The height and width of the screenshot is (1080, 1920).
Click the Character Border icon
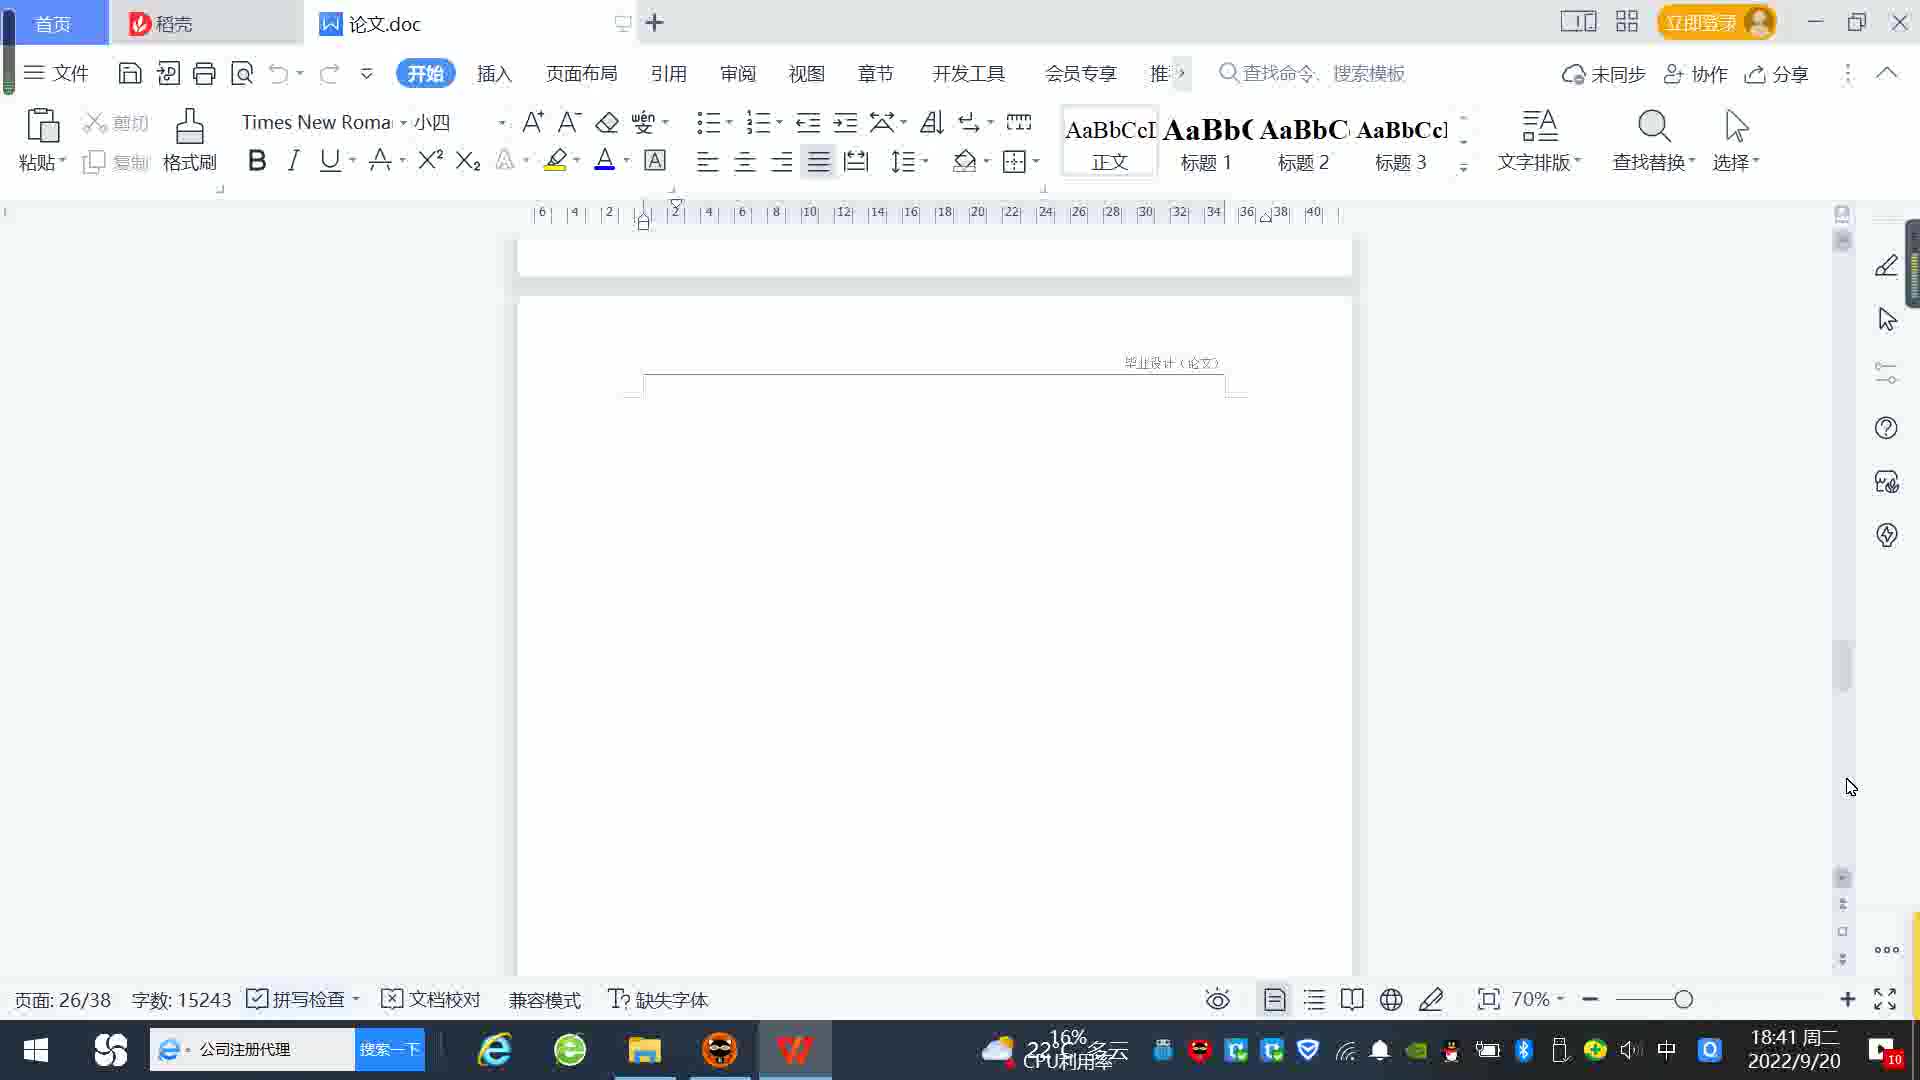[655, 160]
